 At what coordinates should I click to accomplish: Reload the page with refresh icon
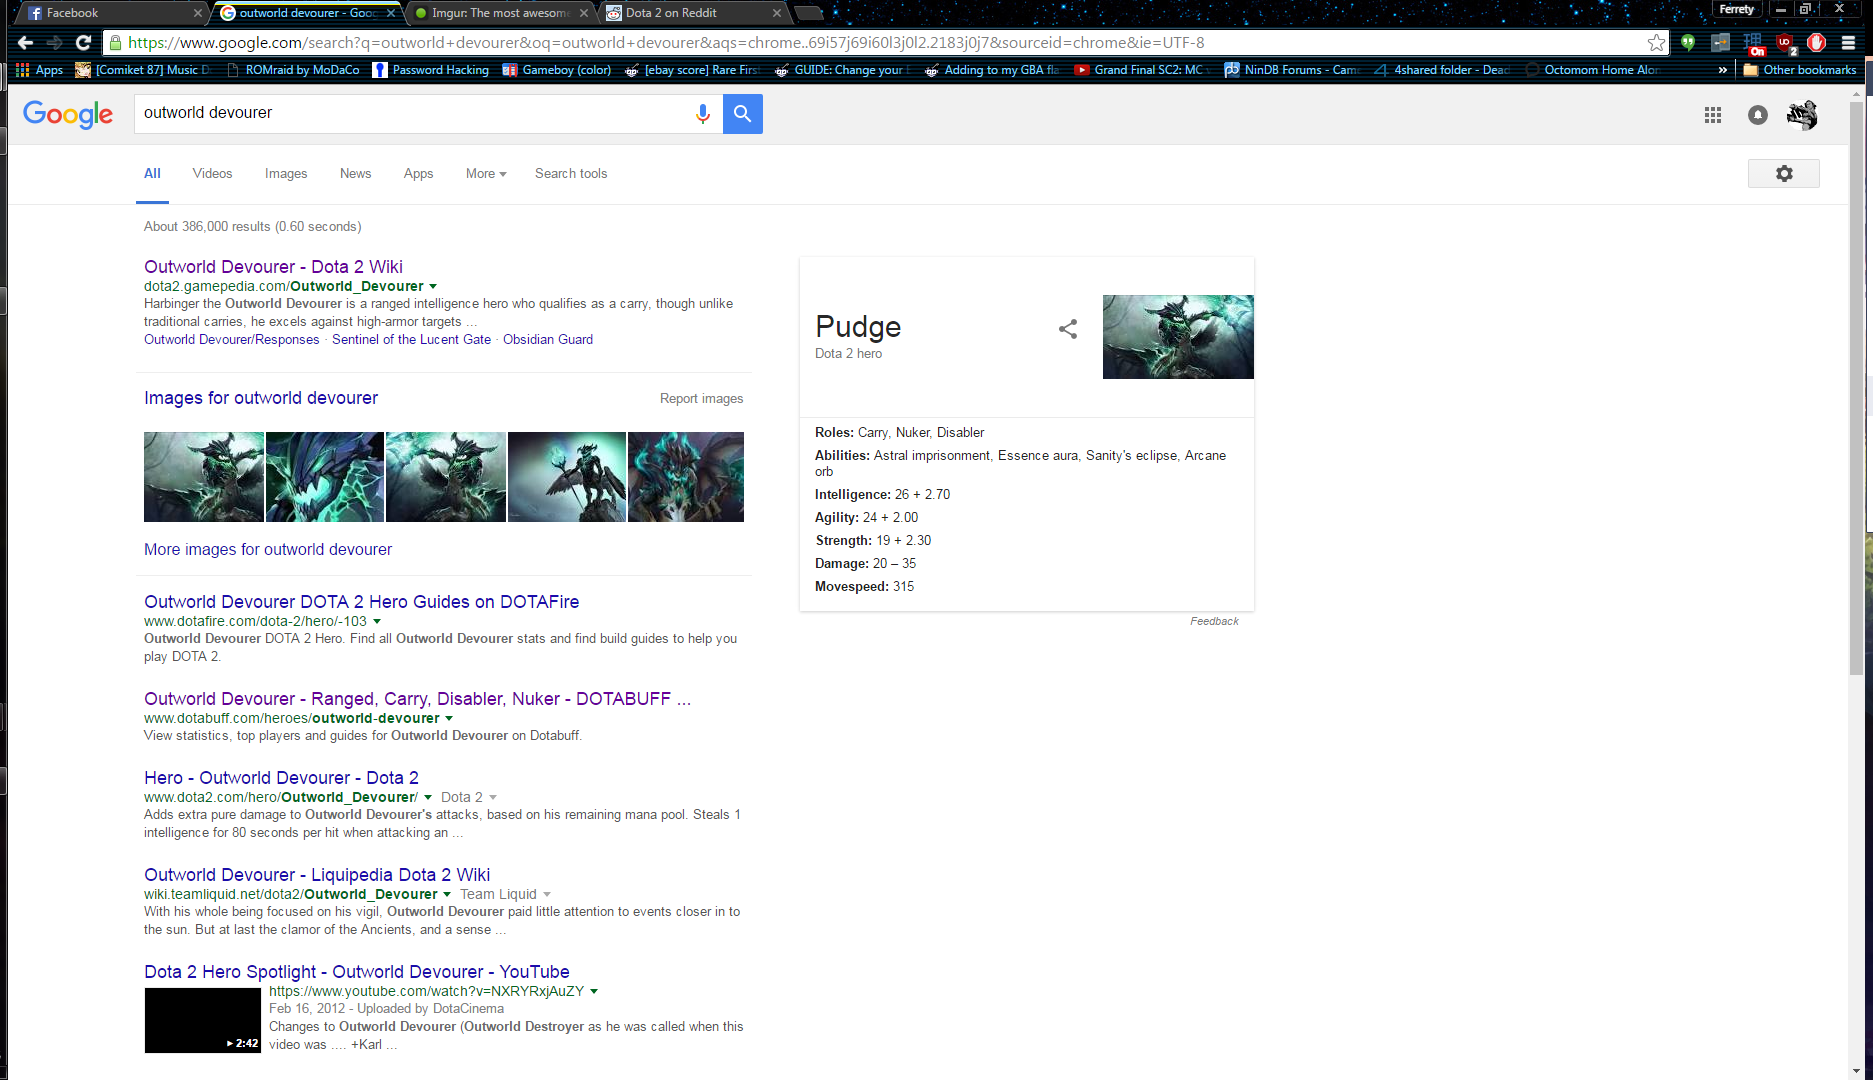click(84, 43)
